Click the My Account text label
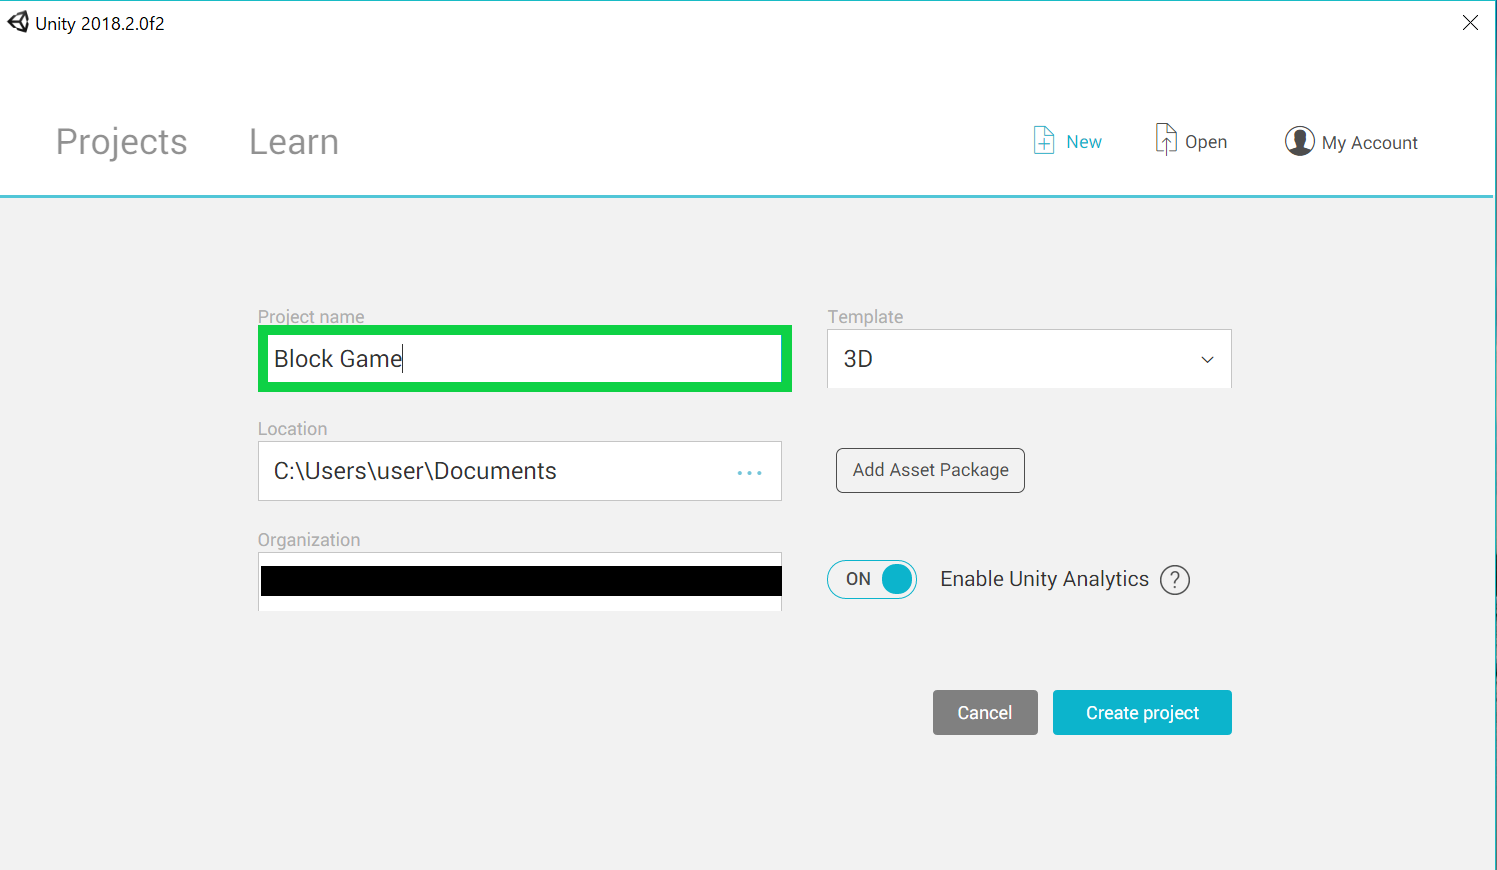 [x=1369, y=143]
